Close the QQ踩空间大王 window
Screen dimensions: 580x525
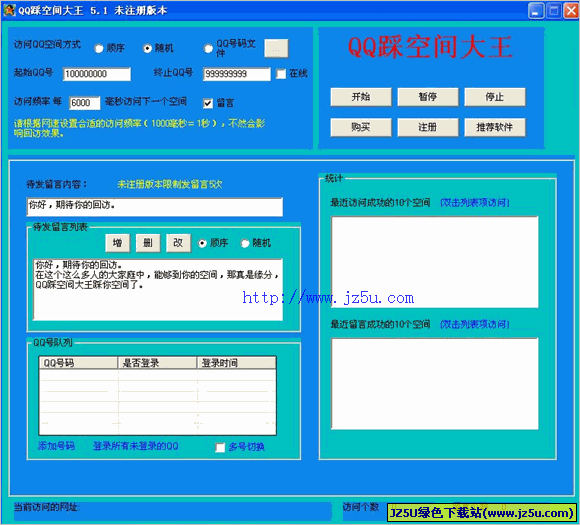click(x=571, y=11)
